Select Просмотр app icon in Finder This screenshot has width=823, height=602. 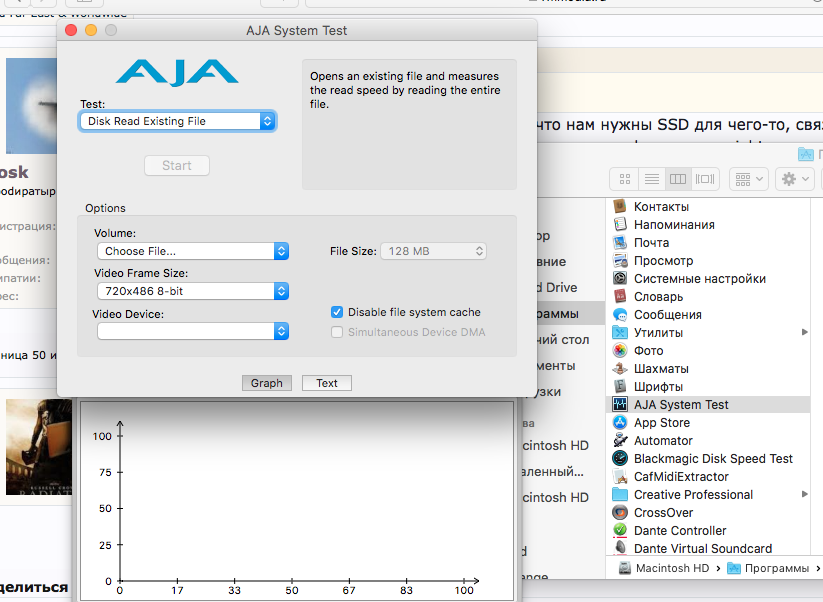pyautogui.click(x=620, y=260)
